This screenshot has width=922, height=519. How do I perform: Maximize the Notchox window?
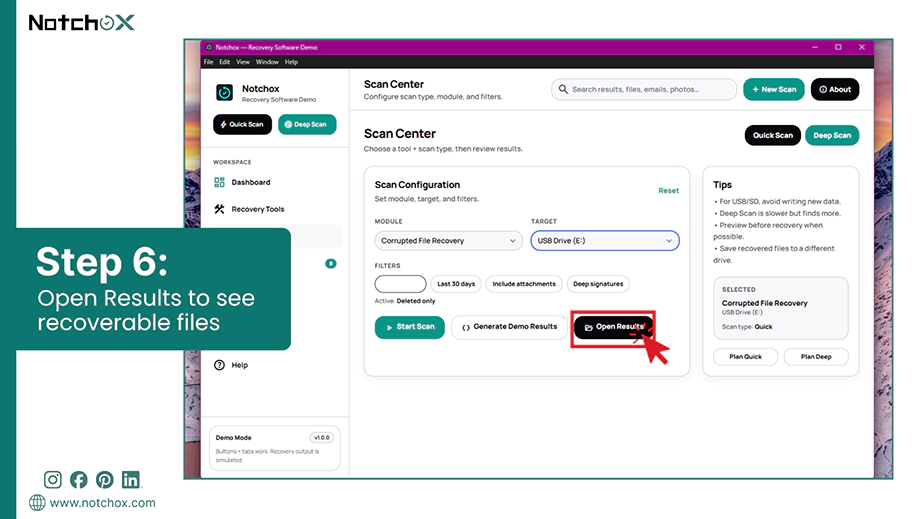pos(839,47)
